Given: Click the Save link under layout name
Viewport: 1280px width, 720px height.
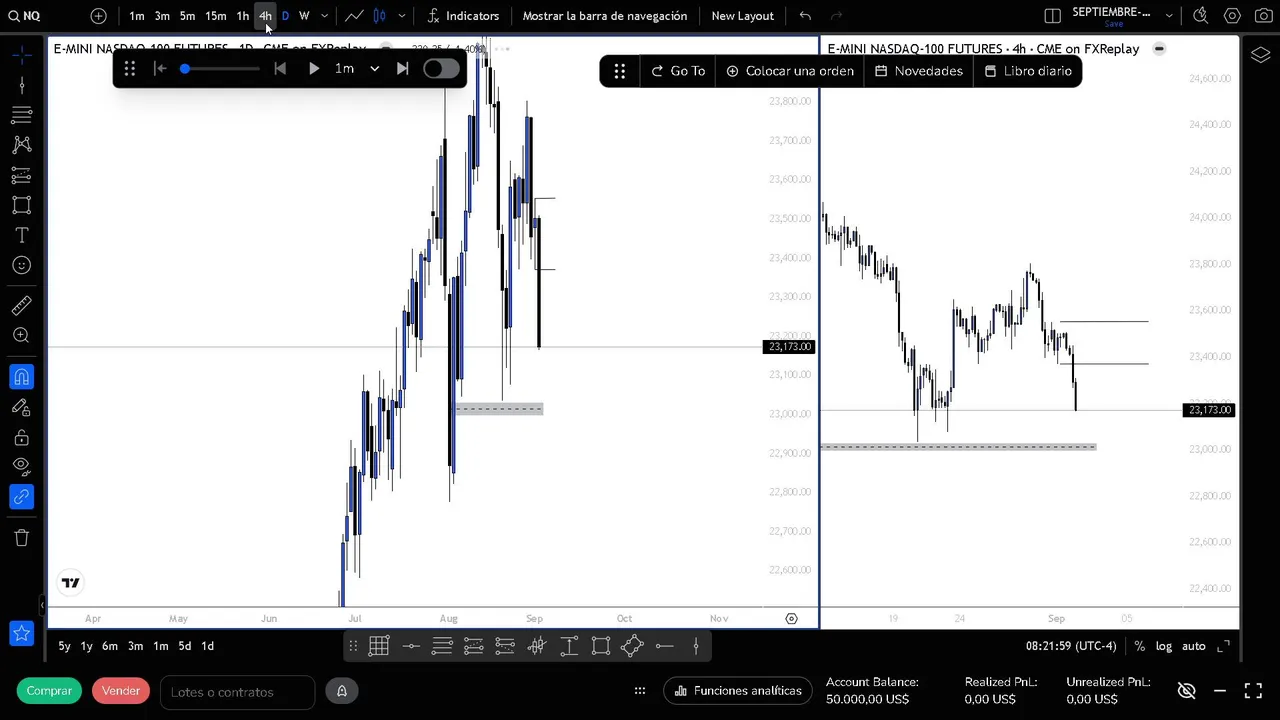Looking at the screenshot, I should 1113,24.
